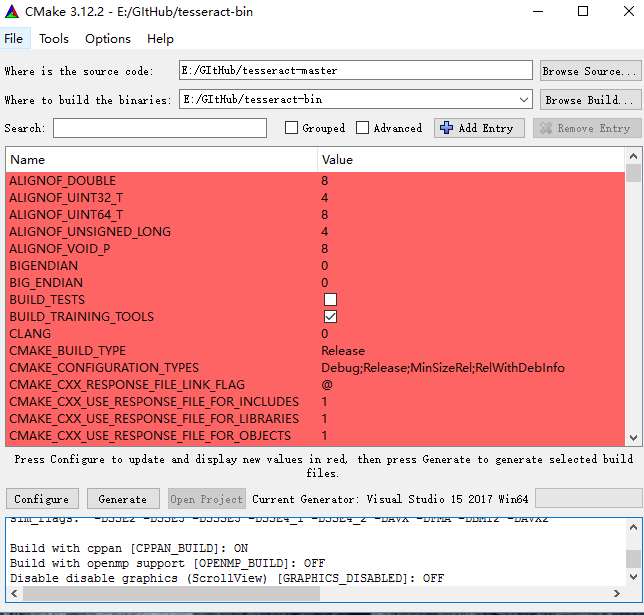Click the CMake logo icon in title bar
This screenshot has width=644, height=615.
(12, 12)
